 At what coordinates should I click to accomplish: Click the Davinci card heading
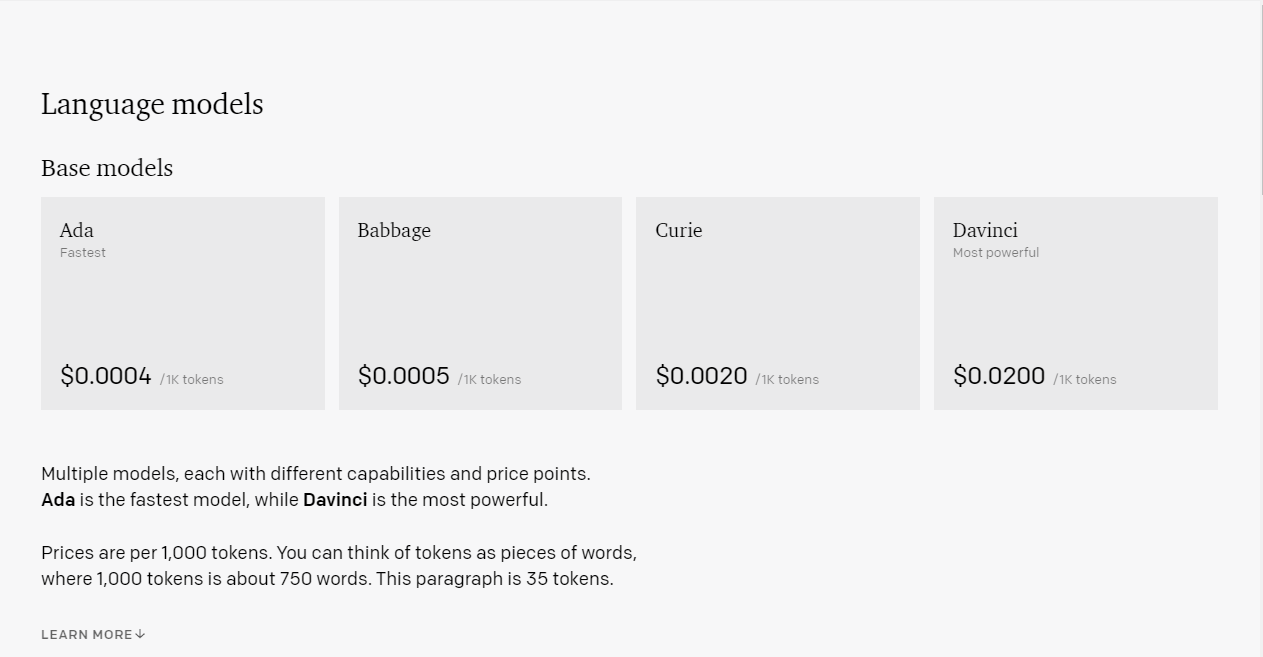click(985, 230)
